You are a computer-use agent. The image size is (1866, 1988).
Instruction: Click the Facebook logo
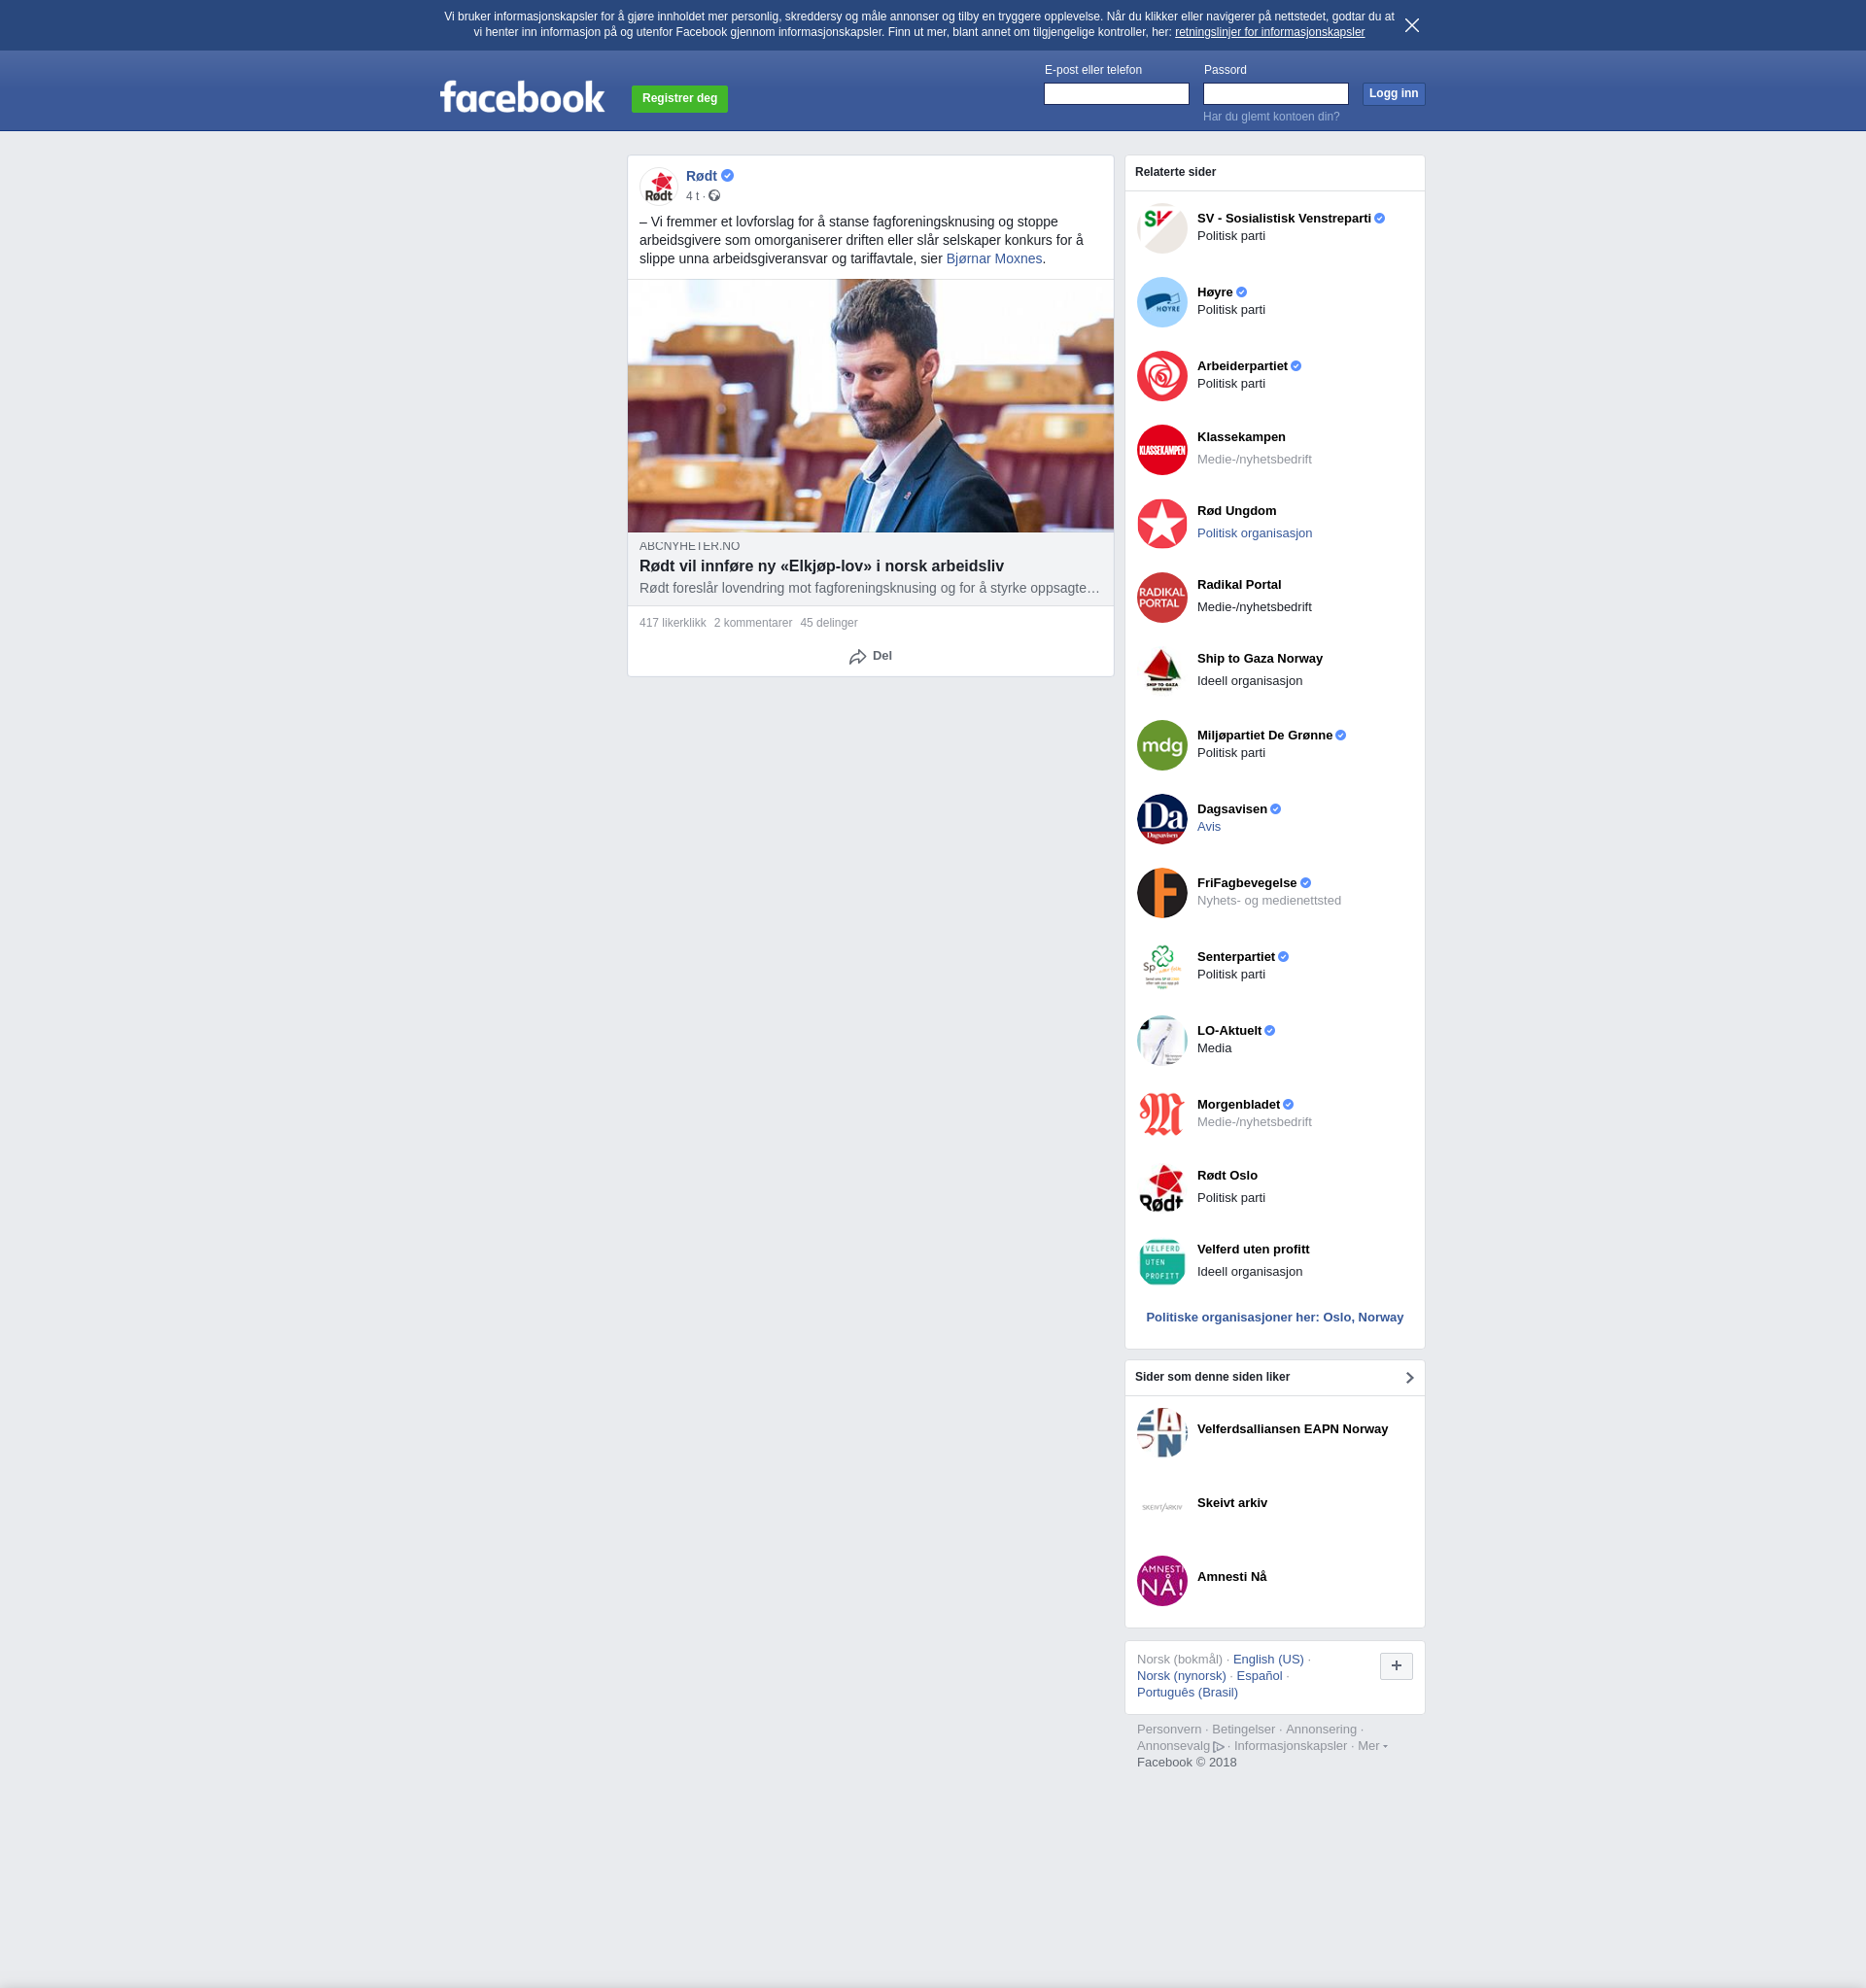coord(522,97)
